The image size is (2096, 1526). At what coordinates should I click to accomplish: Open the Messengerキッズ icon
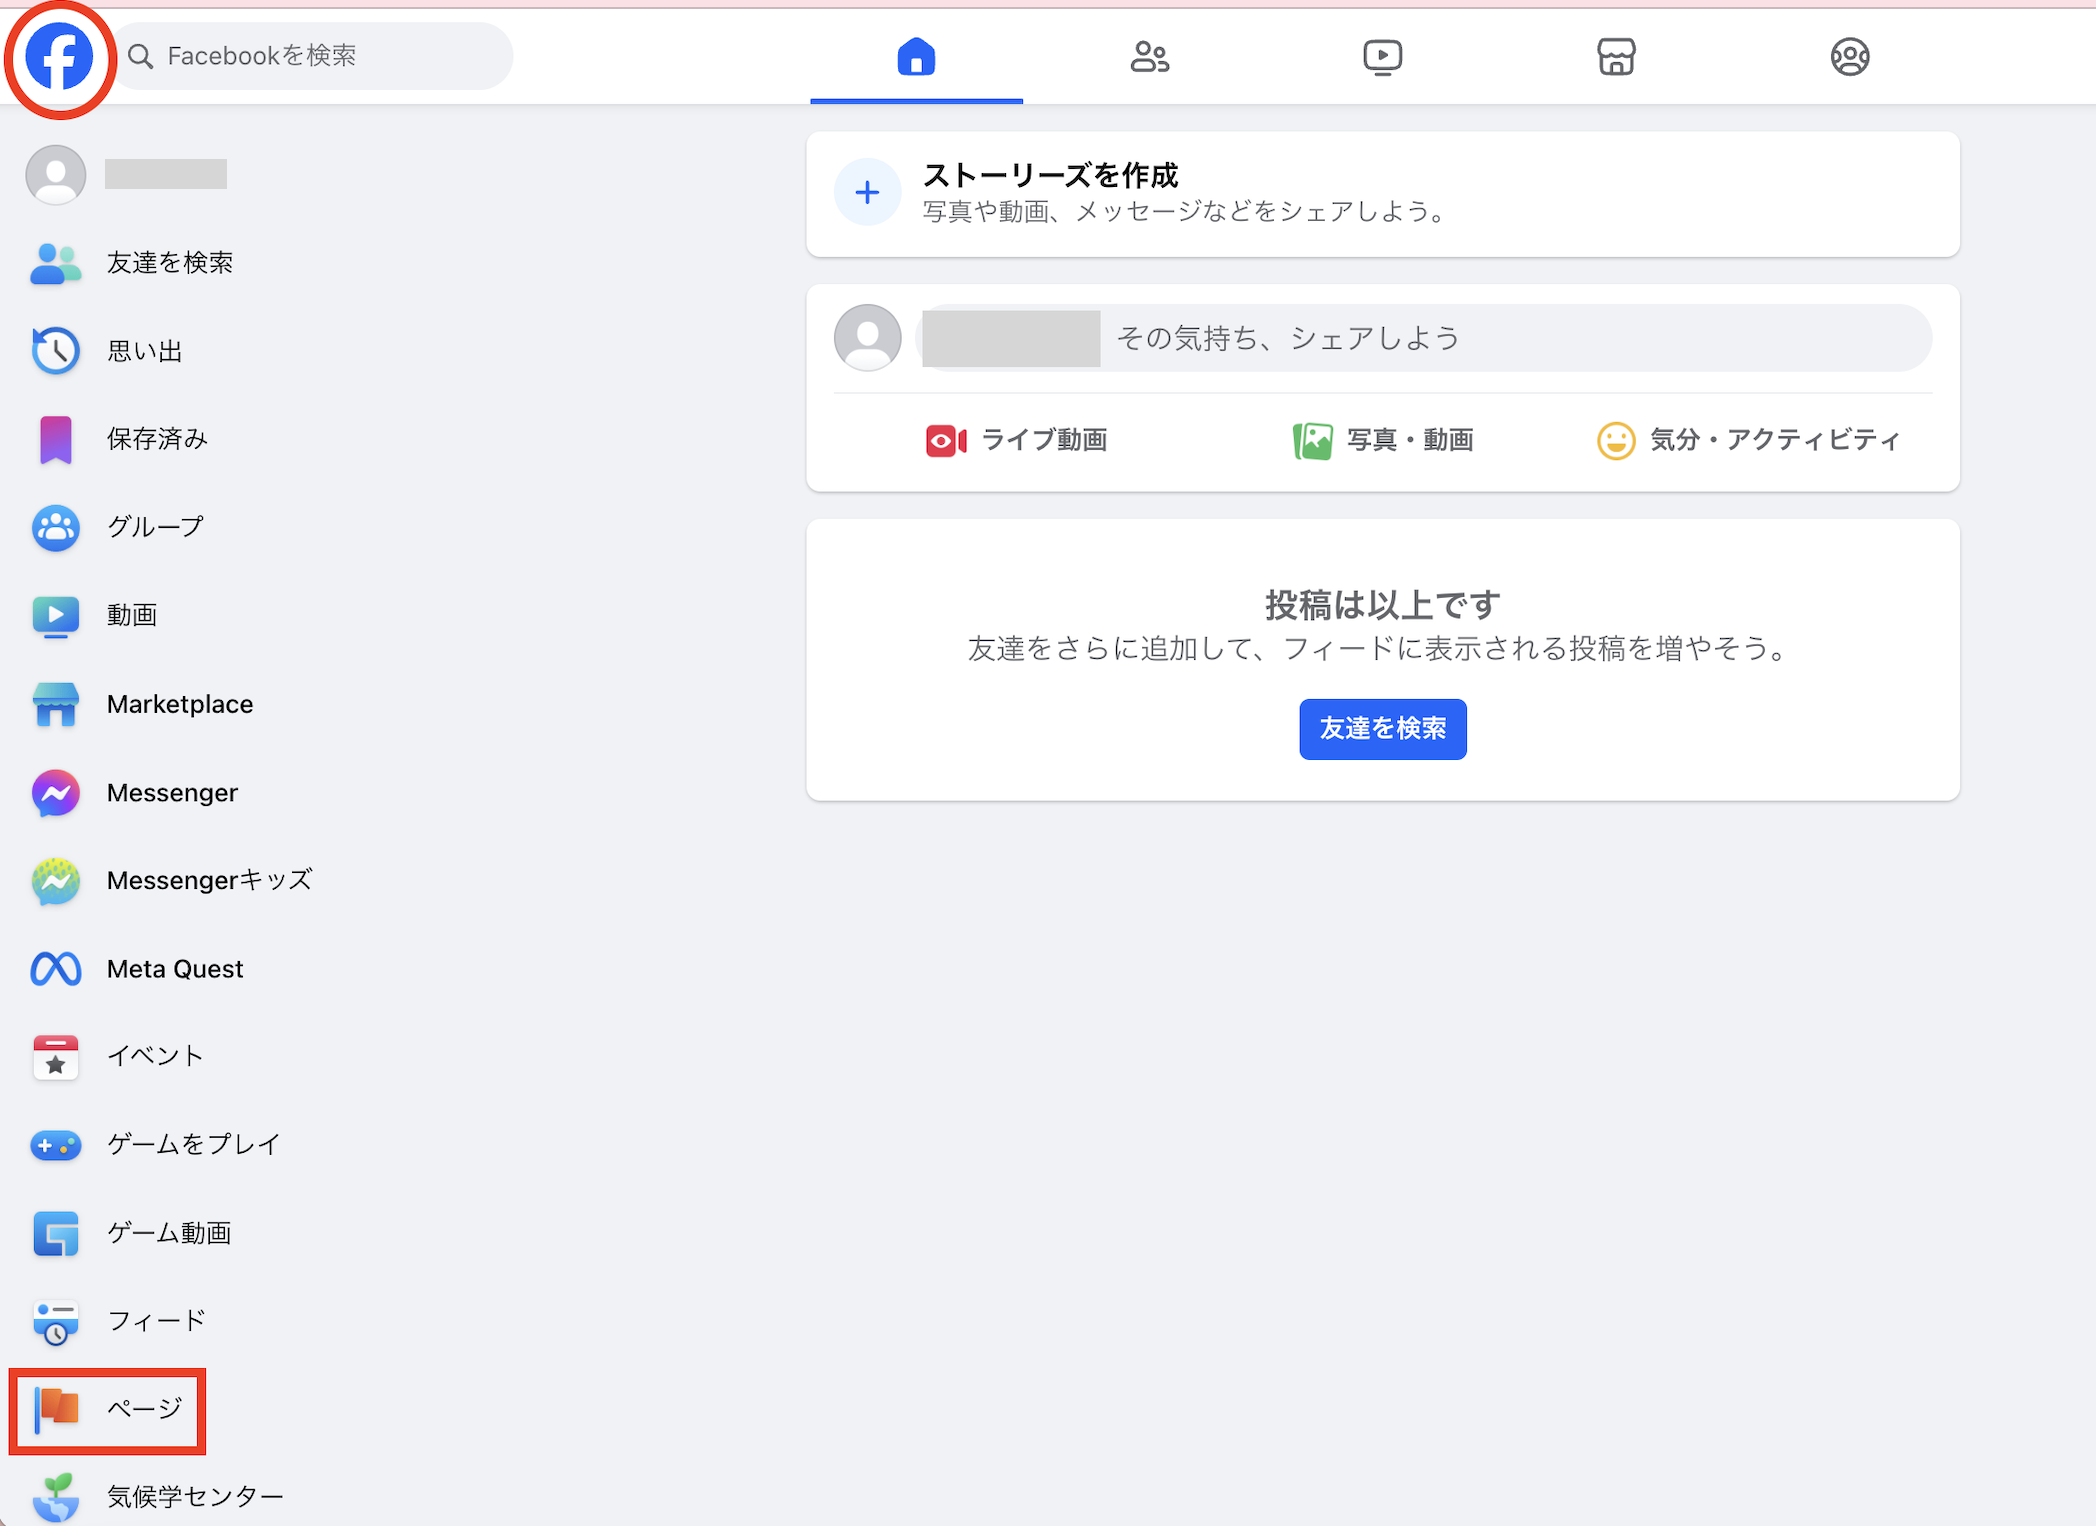pos(56,881)
